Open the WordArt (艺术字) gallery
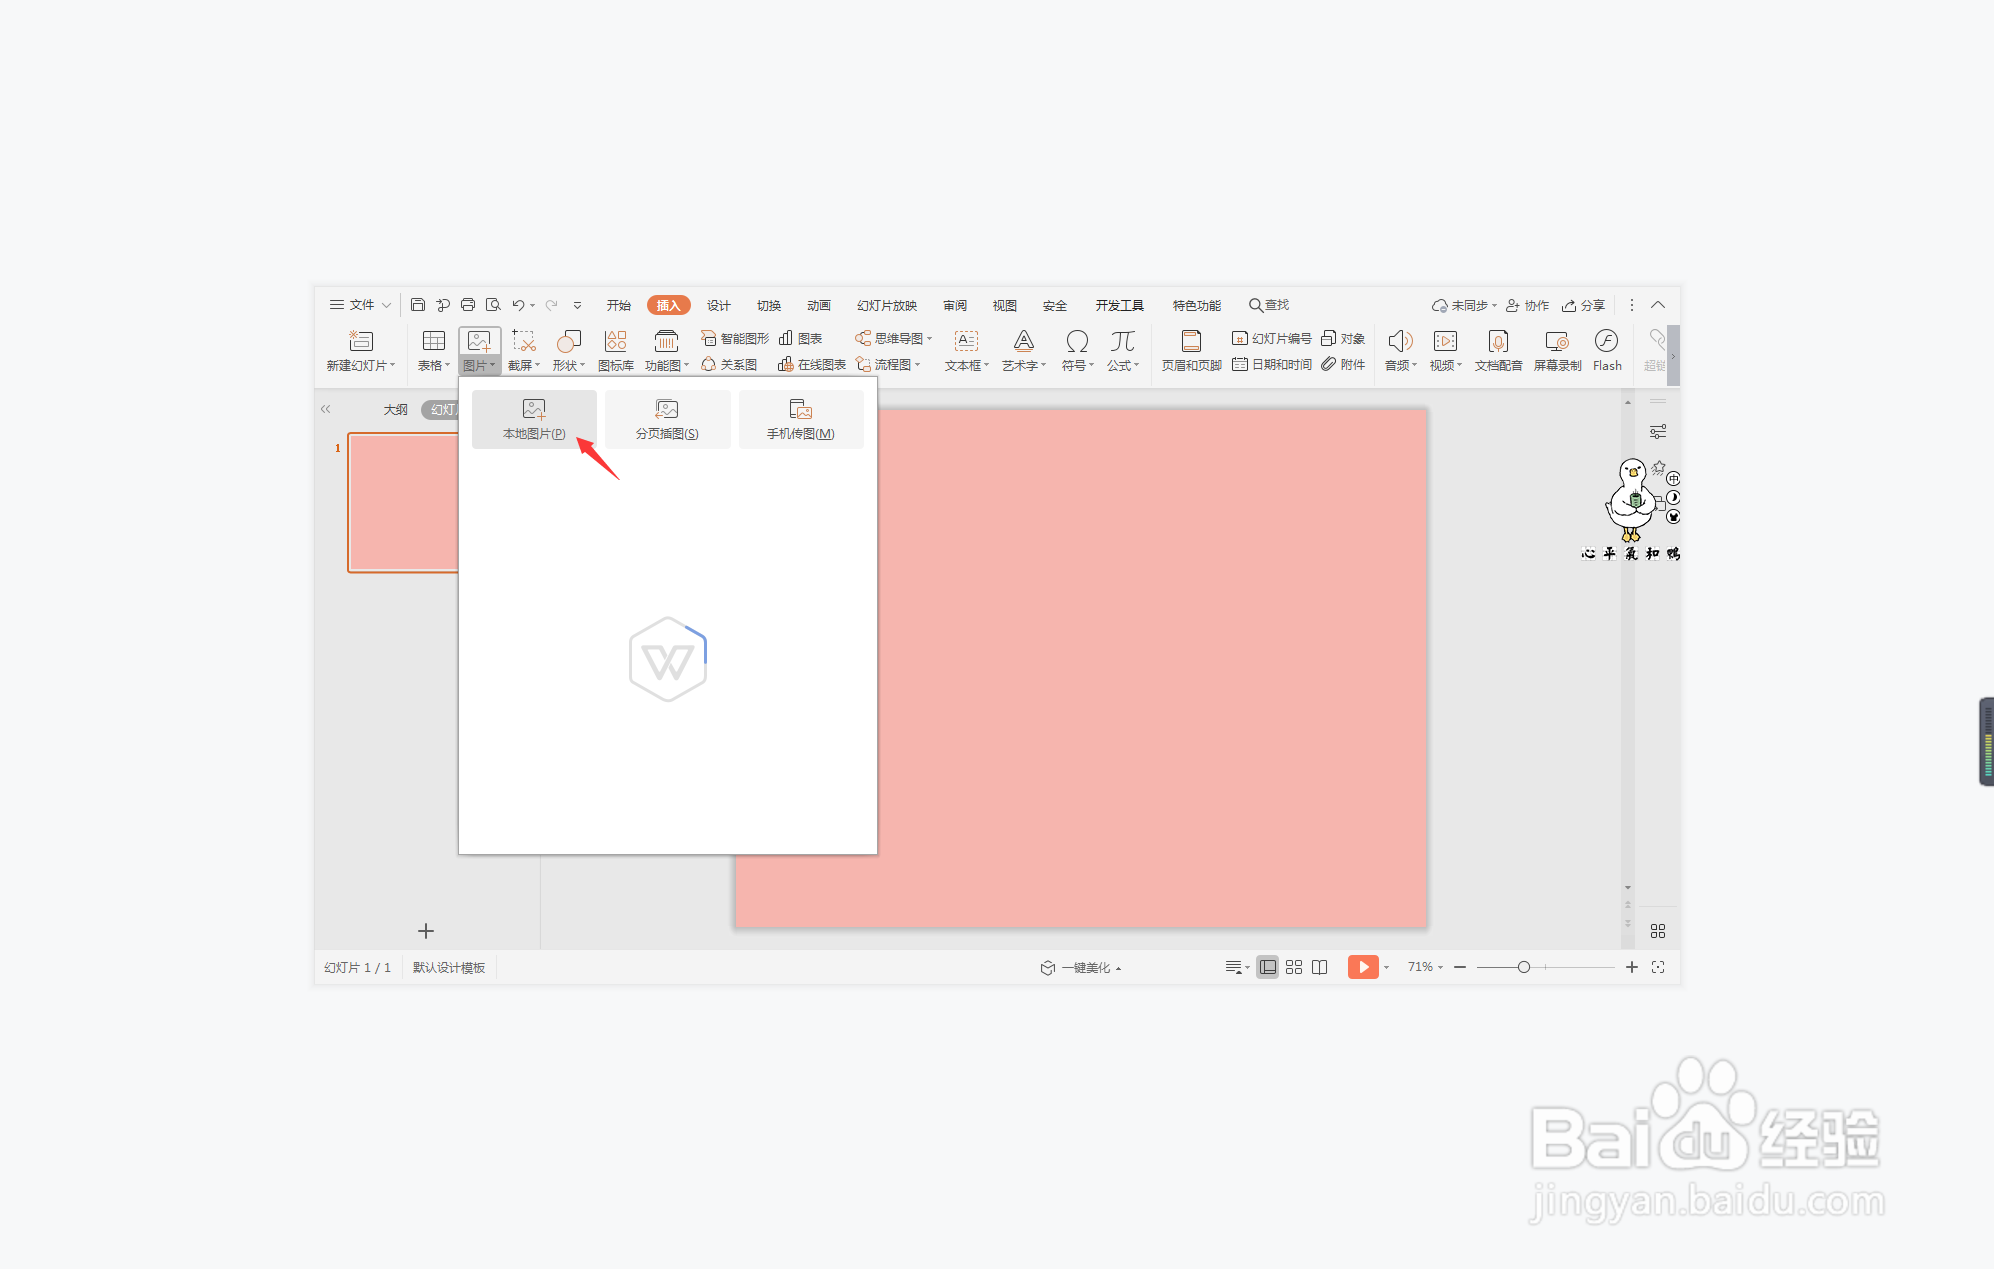Screen dimensions: 1994x1269 click(x=1024, y=350)
